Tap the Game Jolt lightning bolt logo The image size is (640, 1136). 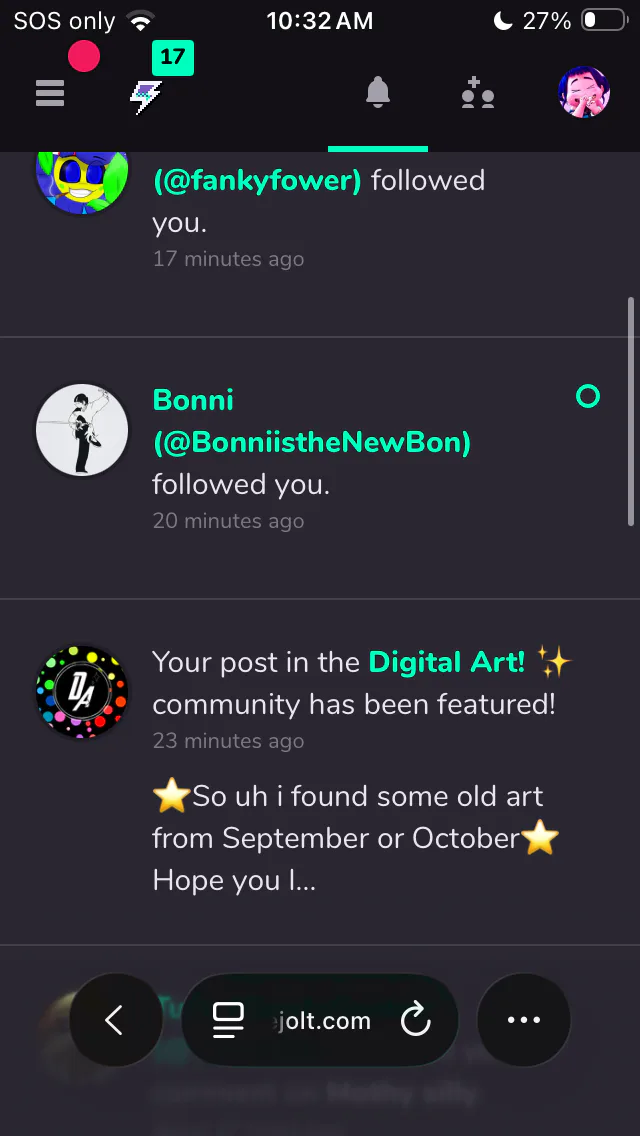[x=146, y=97]
